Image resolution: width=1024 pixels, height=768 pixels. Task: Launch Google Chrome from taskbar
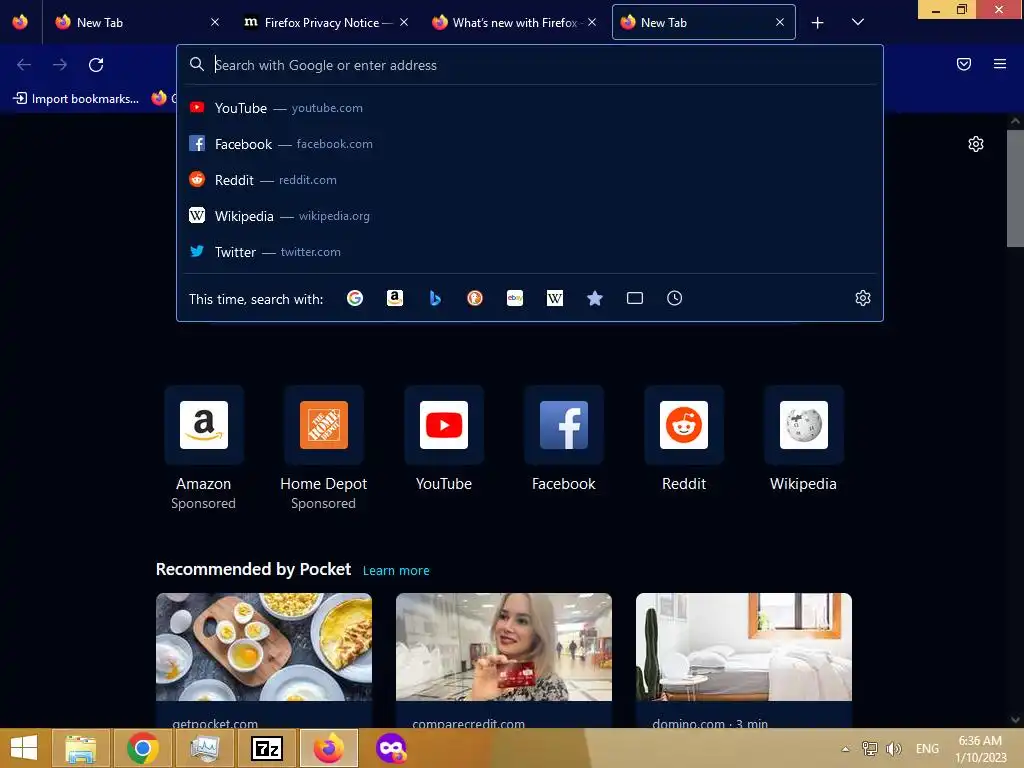(142, 748)
